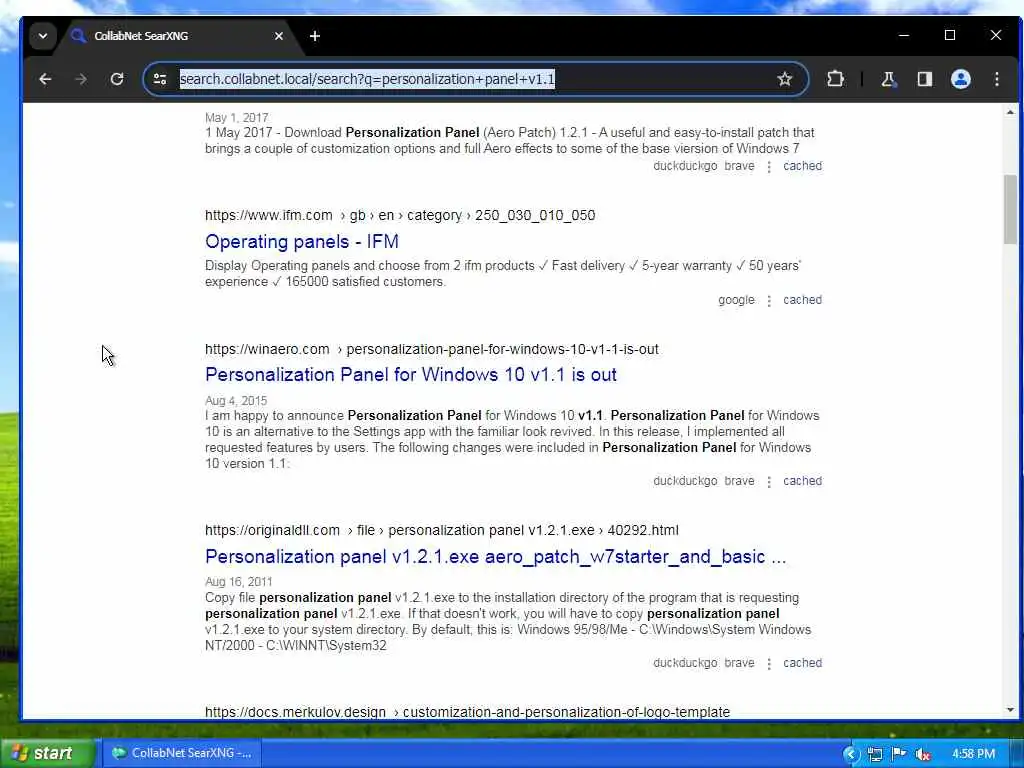
Task: Open a new tab with plus button
Action: [x=315, y=36]
